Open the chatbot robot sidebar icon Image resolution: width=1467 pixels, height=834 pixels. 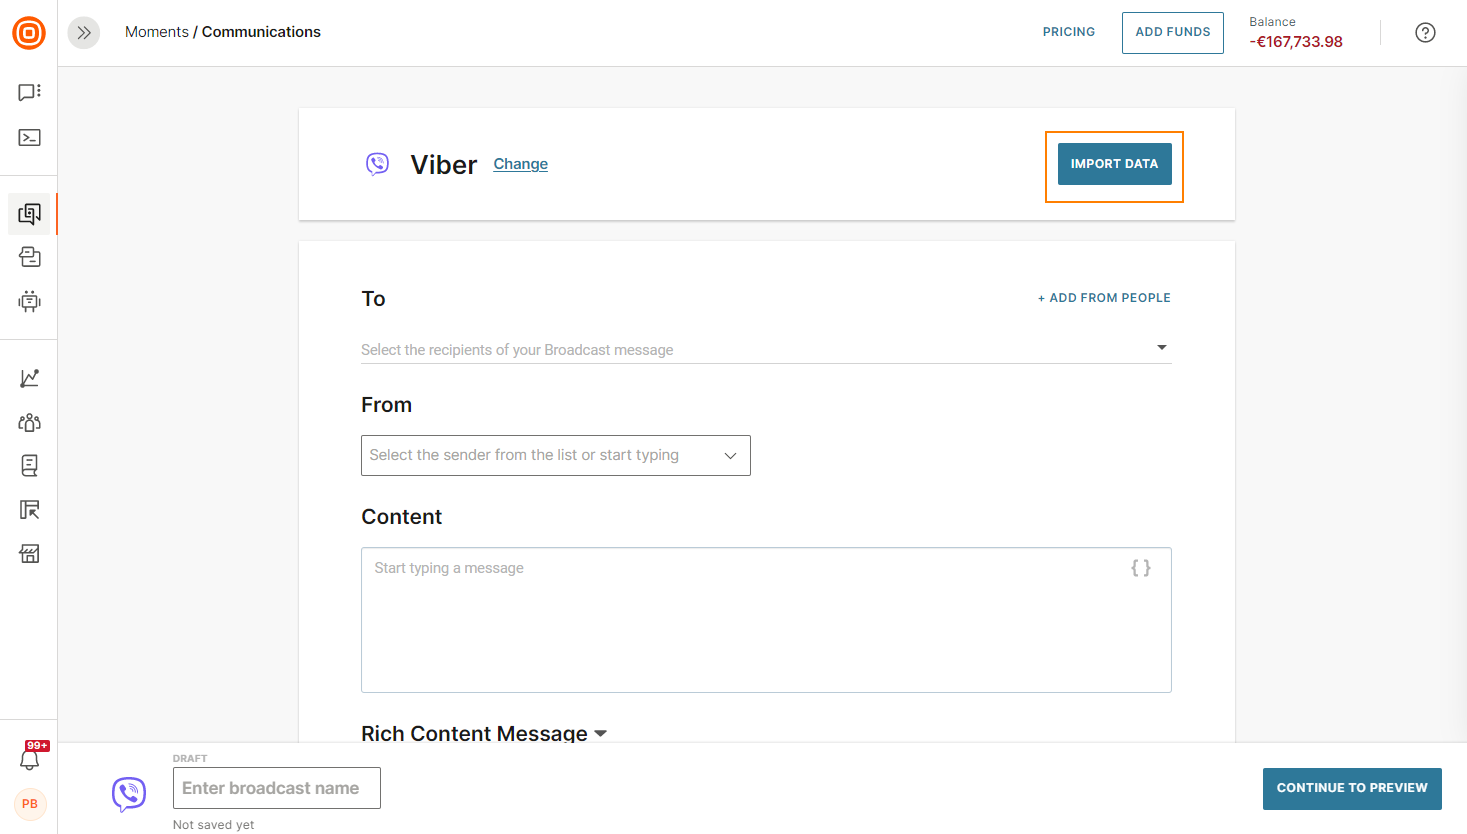click(29, 301)
